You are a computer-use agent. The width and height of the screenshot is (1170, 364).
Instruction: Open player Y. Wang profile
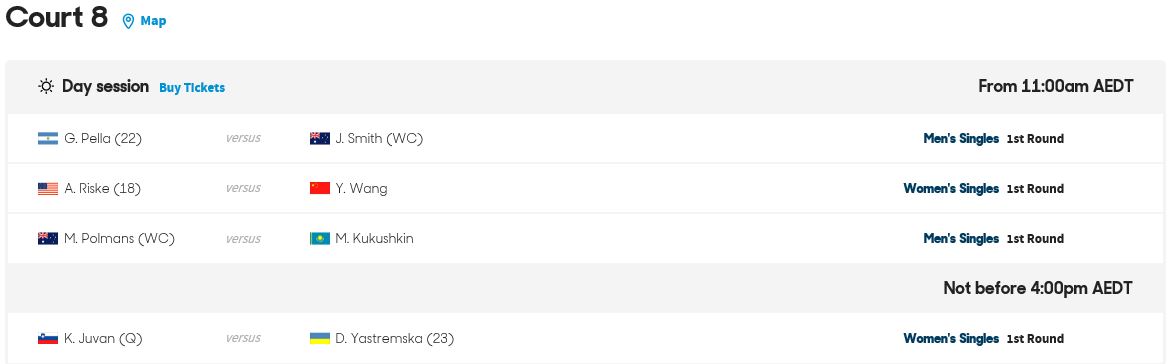click(x=361, y=189)
